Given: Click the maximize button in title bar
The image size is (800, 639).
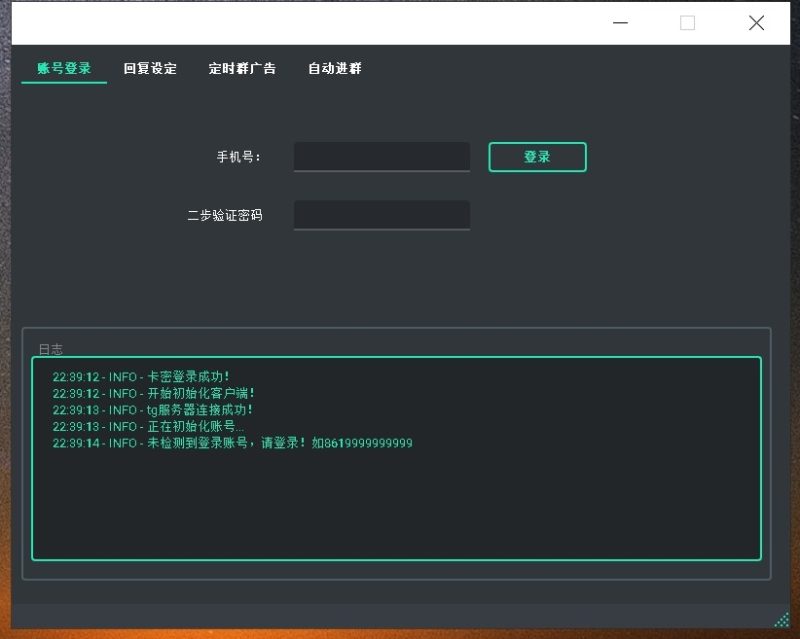Looking at the screenshot, I should coord(687,22).
